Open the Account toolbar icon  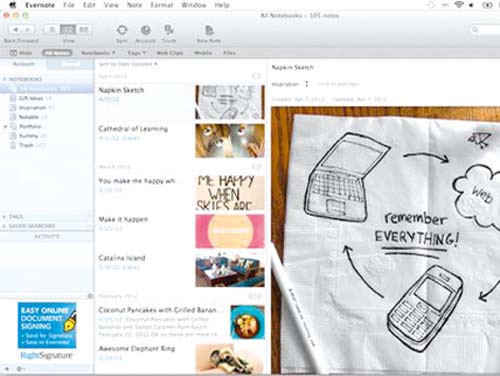(145, 30)
